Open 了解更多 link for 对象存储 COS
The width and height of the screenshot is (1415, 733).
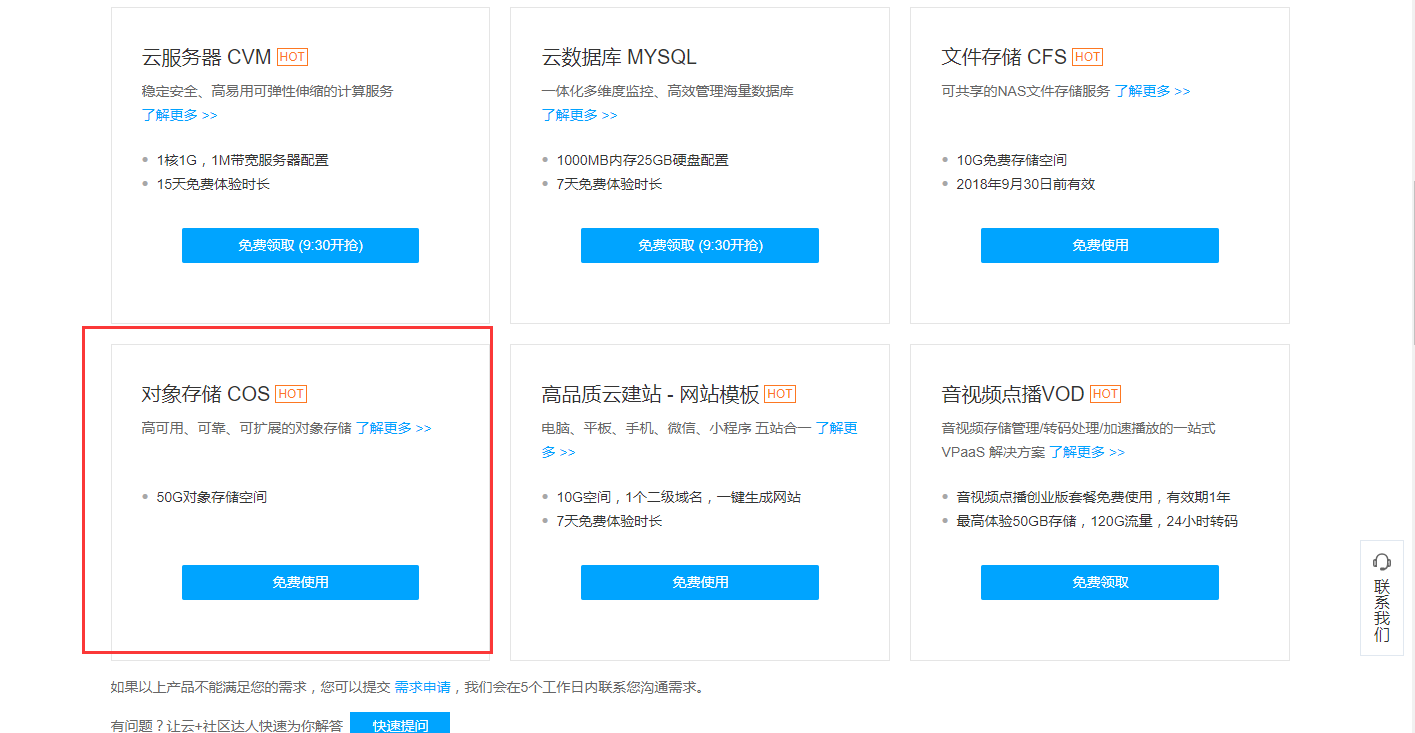click(393, 428)
